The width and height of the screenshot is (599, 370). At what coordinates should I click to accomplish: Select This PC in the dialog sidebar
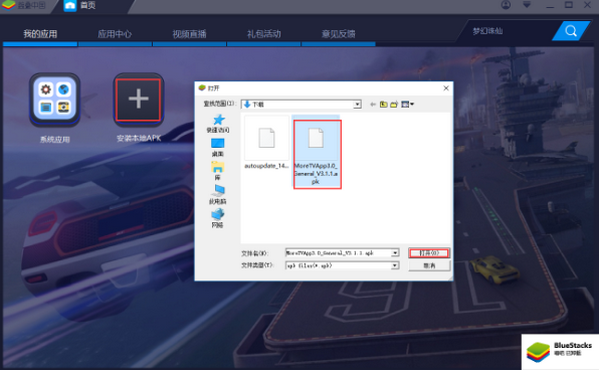[218, 195]
